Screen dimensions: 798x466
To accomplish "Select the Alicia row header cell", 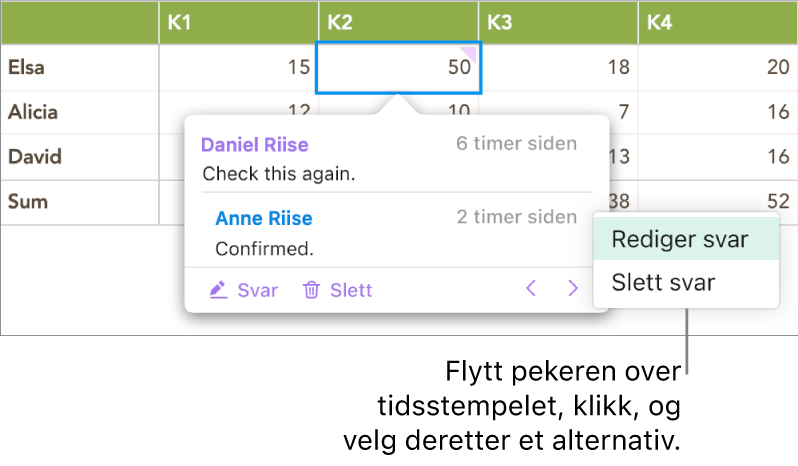I will click(79, 112).
